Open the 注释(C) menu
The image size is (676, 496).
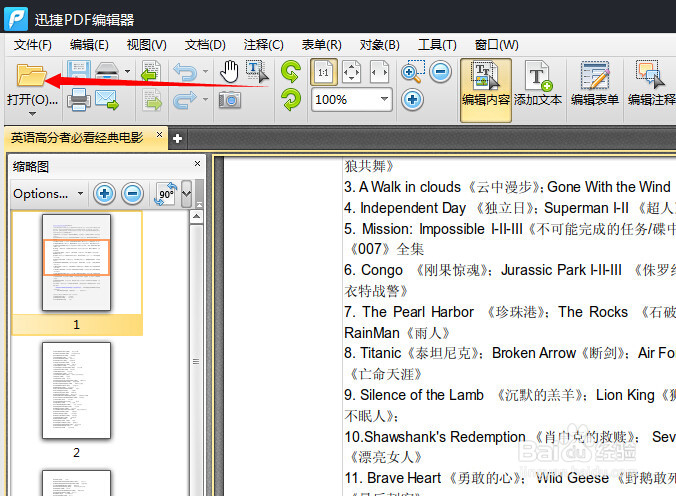[263, 45]
